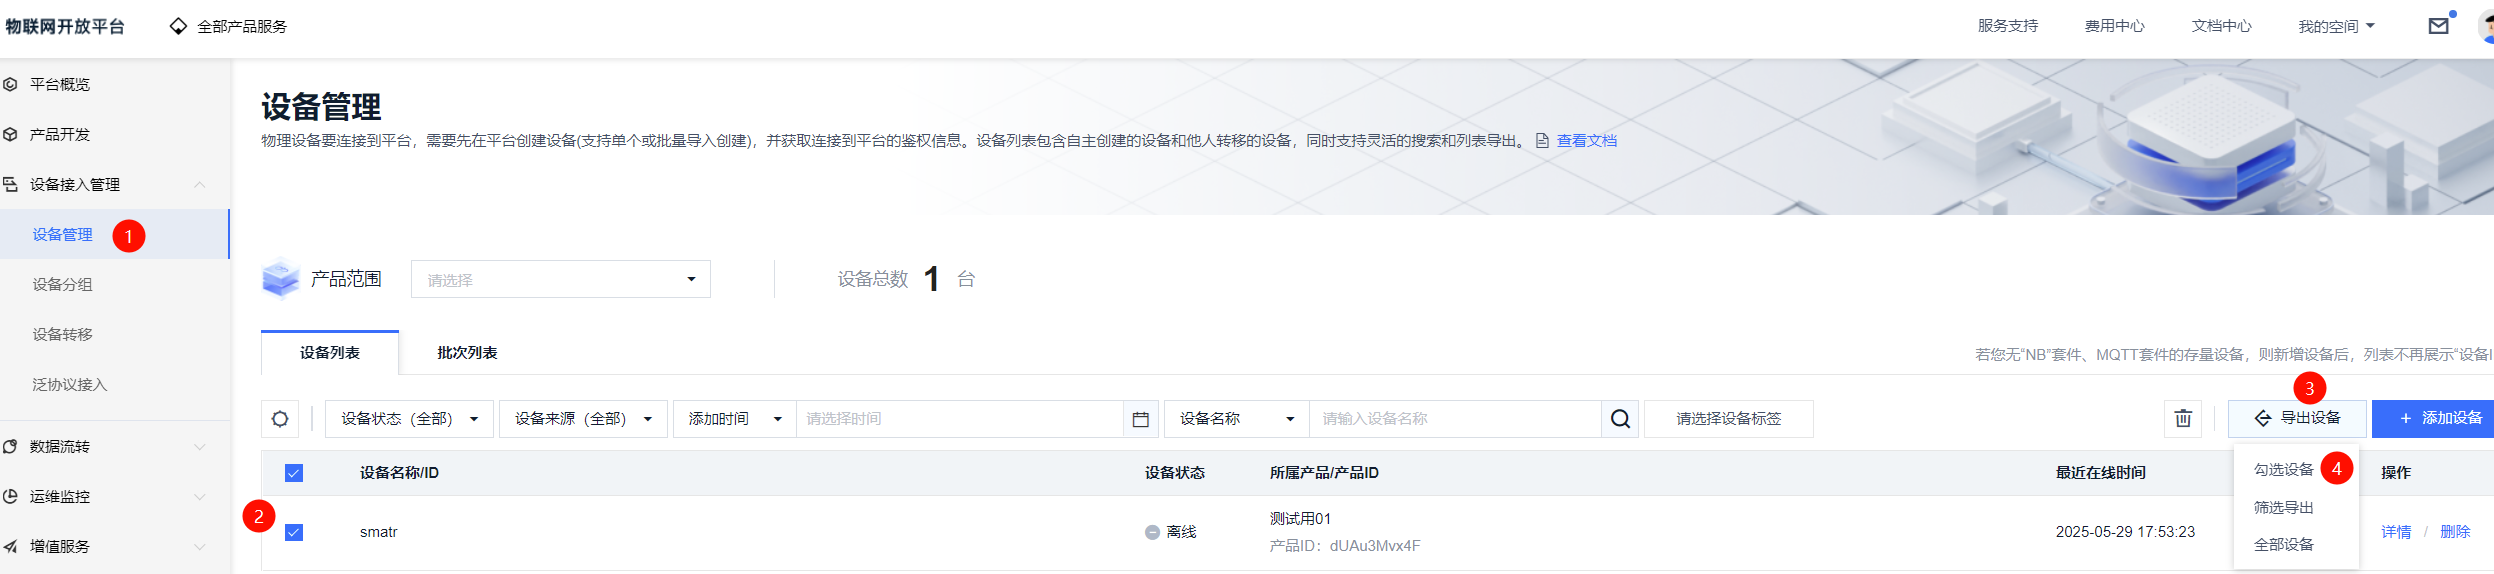Open the 产品范围 请选择 dropdown

click(561, 279)
